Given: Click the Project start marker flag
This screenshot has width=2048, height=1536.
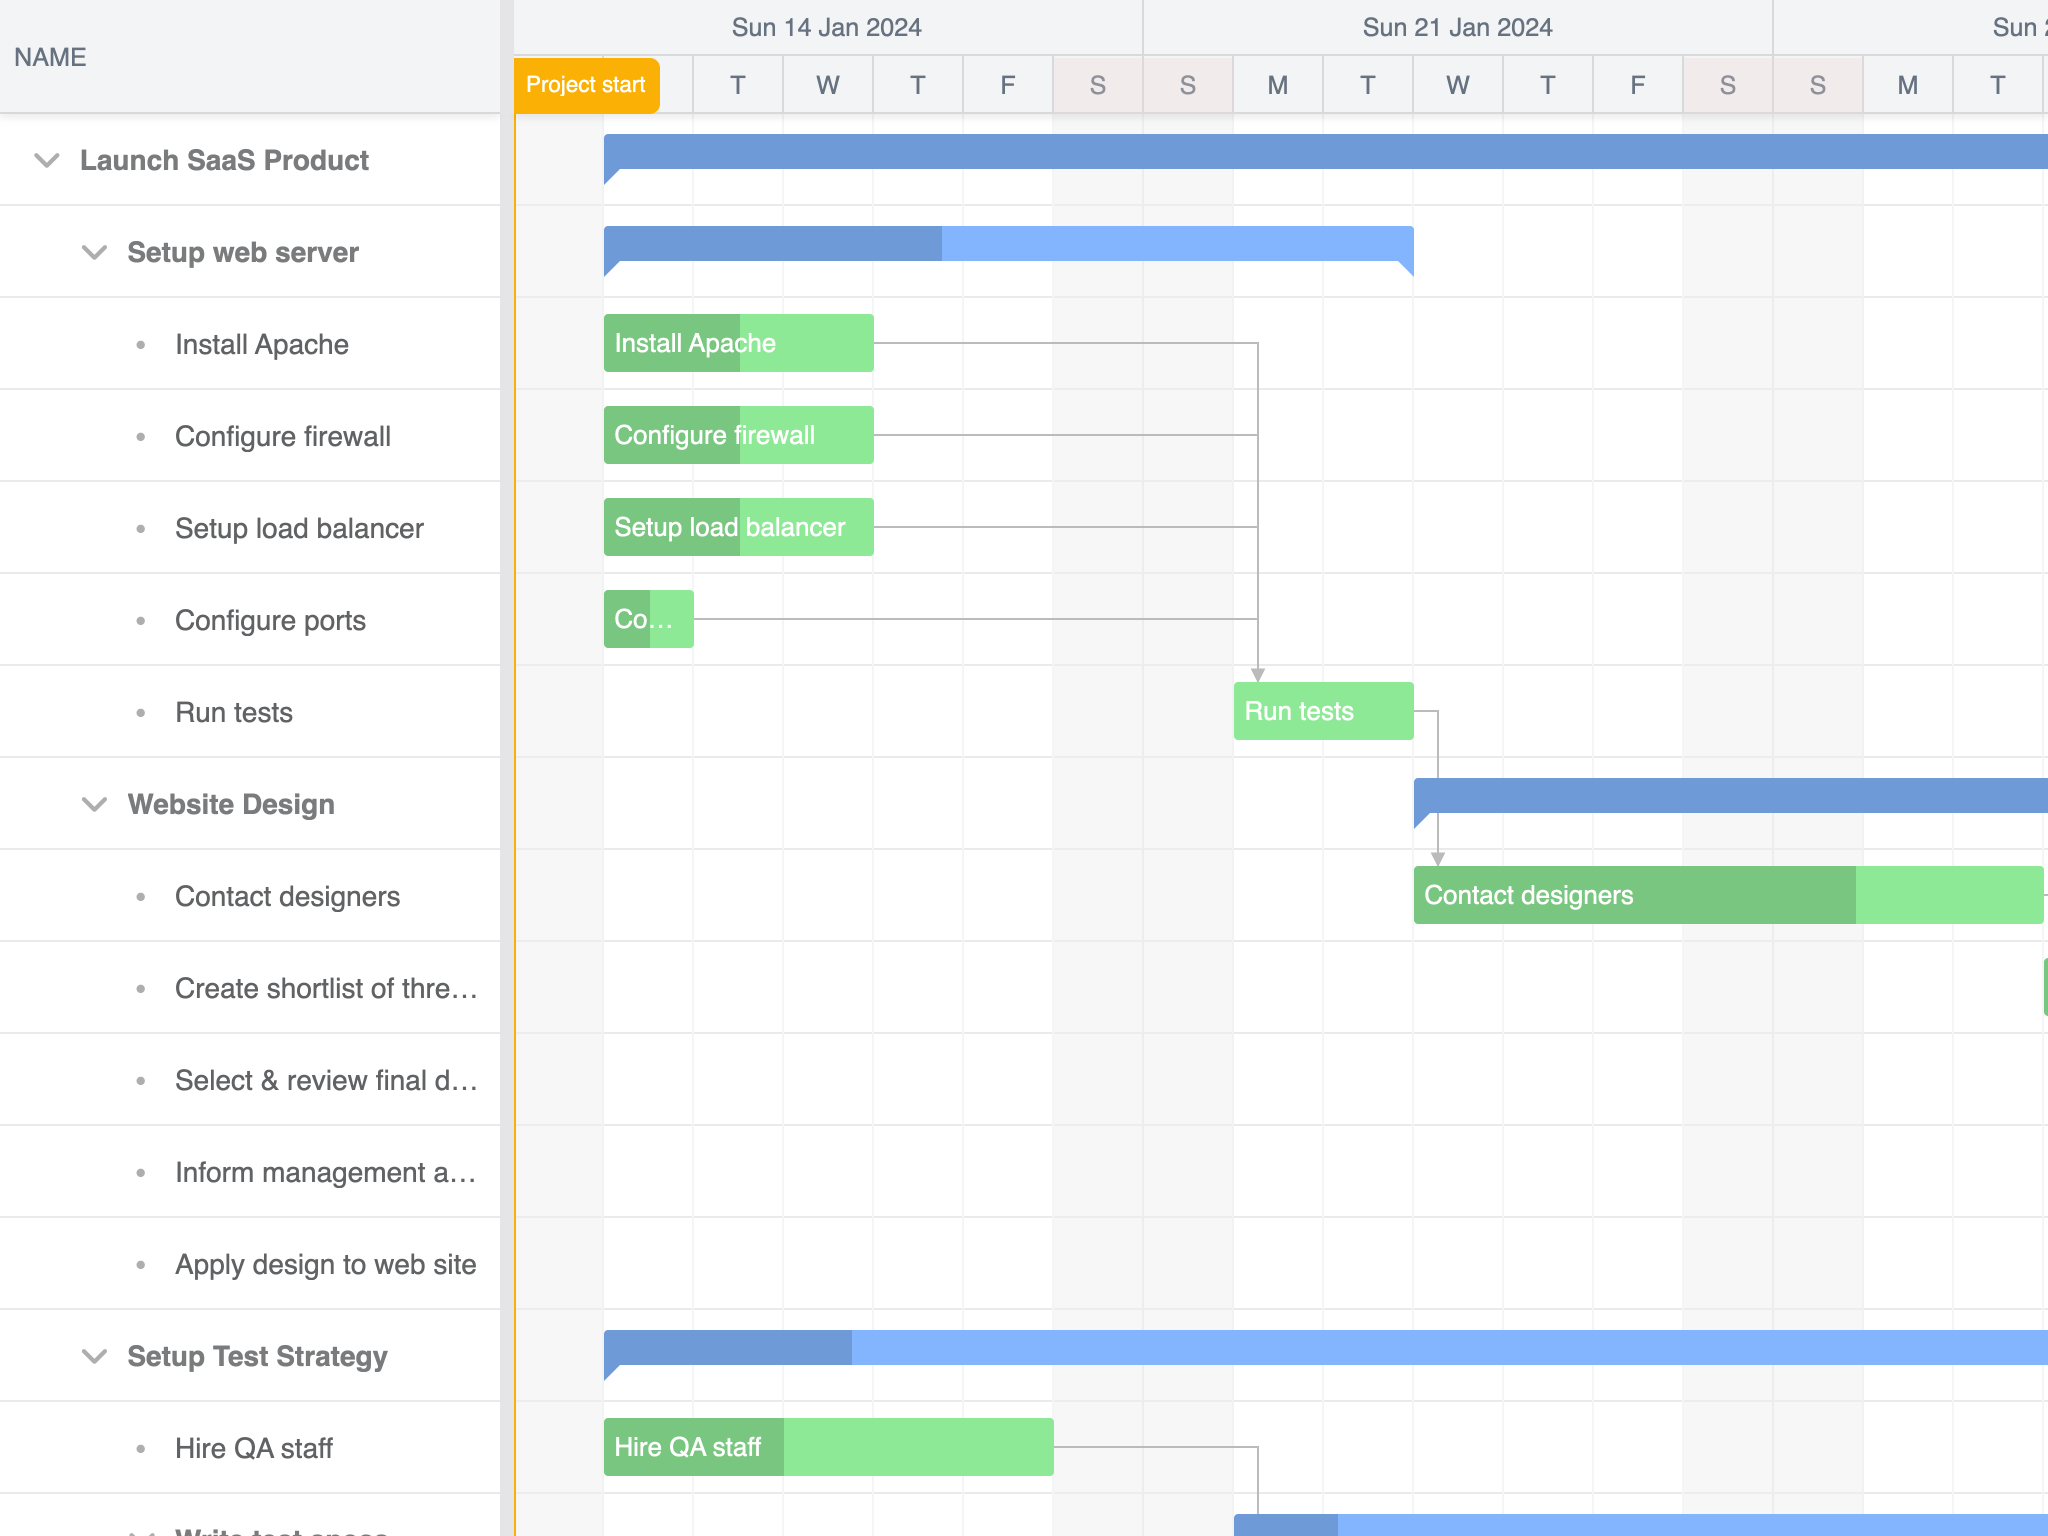Looking at the screenshot, I should click(585, 85).
